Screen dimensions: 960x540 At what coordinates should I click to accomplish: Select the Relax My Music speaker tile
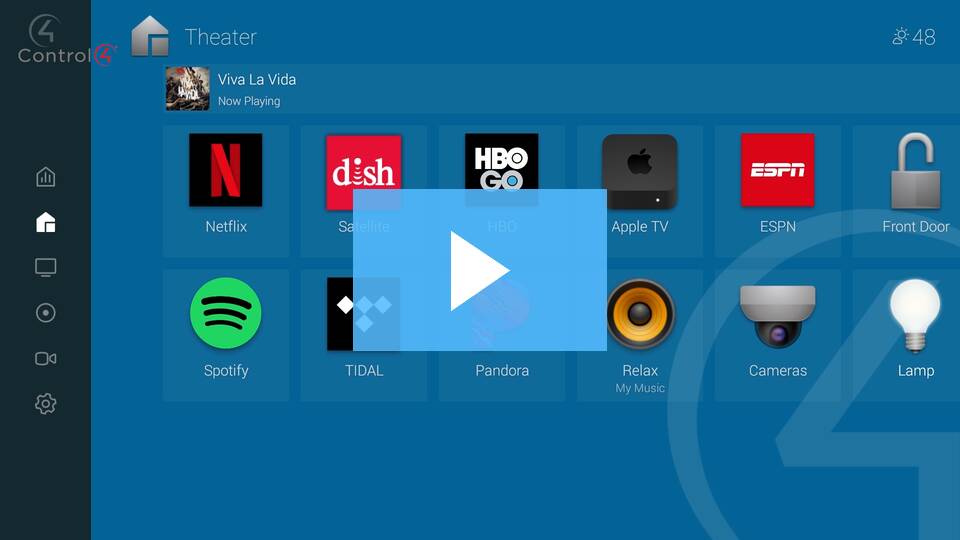pyautogui.click(x=640, y=335)
